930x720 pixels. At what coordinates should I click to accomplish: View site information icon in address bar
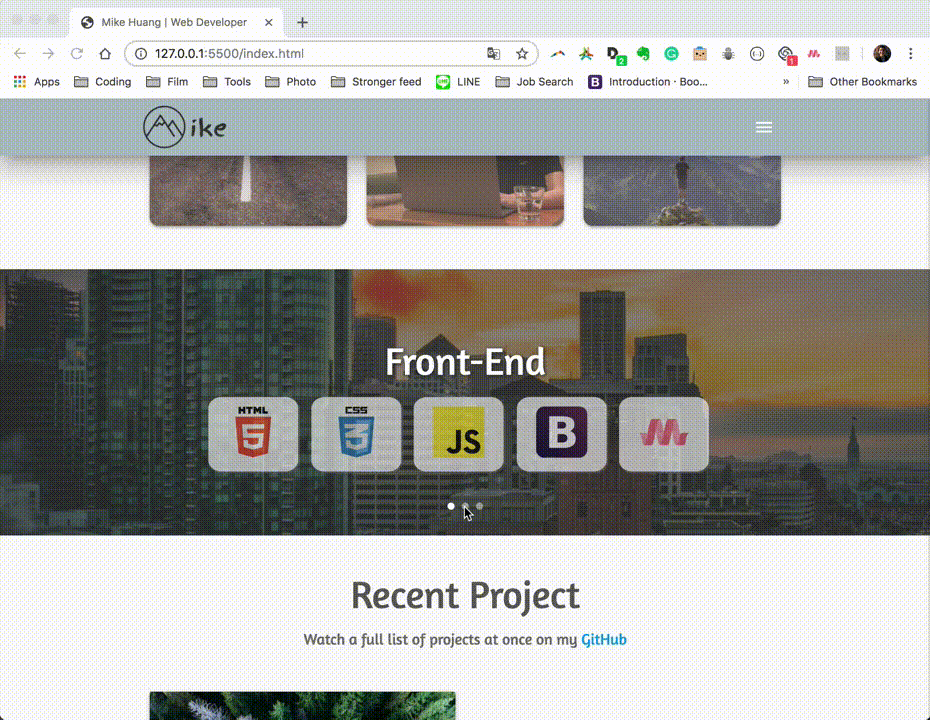tap(141, 53)
